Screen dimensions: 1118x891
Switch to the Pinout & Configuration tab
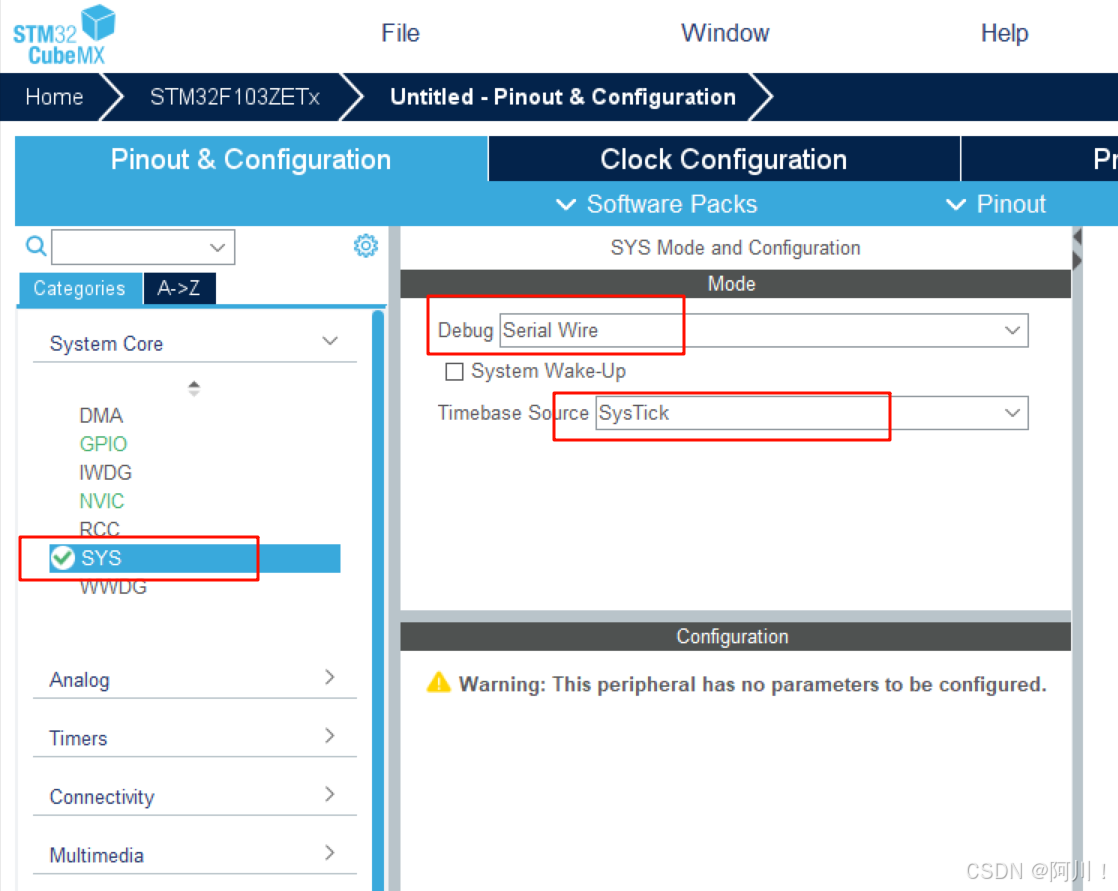coord(251,159)
